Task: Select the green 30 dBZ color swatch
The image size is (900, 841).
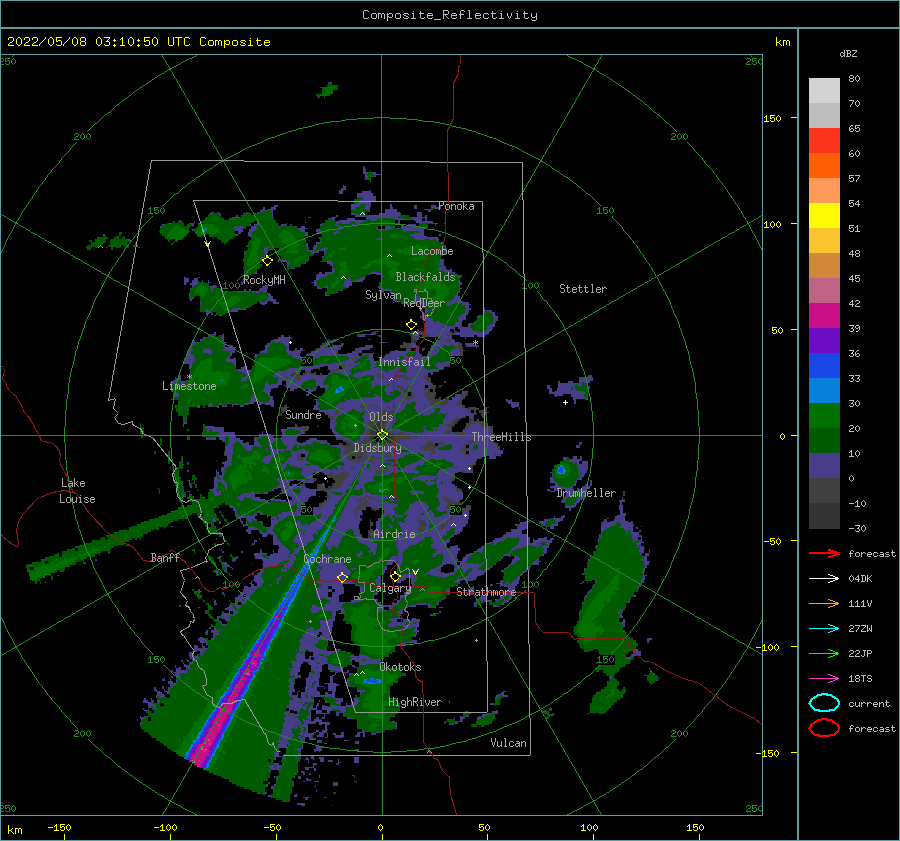Action: point(824,415)
